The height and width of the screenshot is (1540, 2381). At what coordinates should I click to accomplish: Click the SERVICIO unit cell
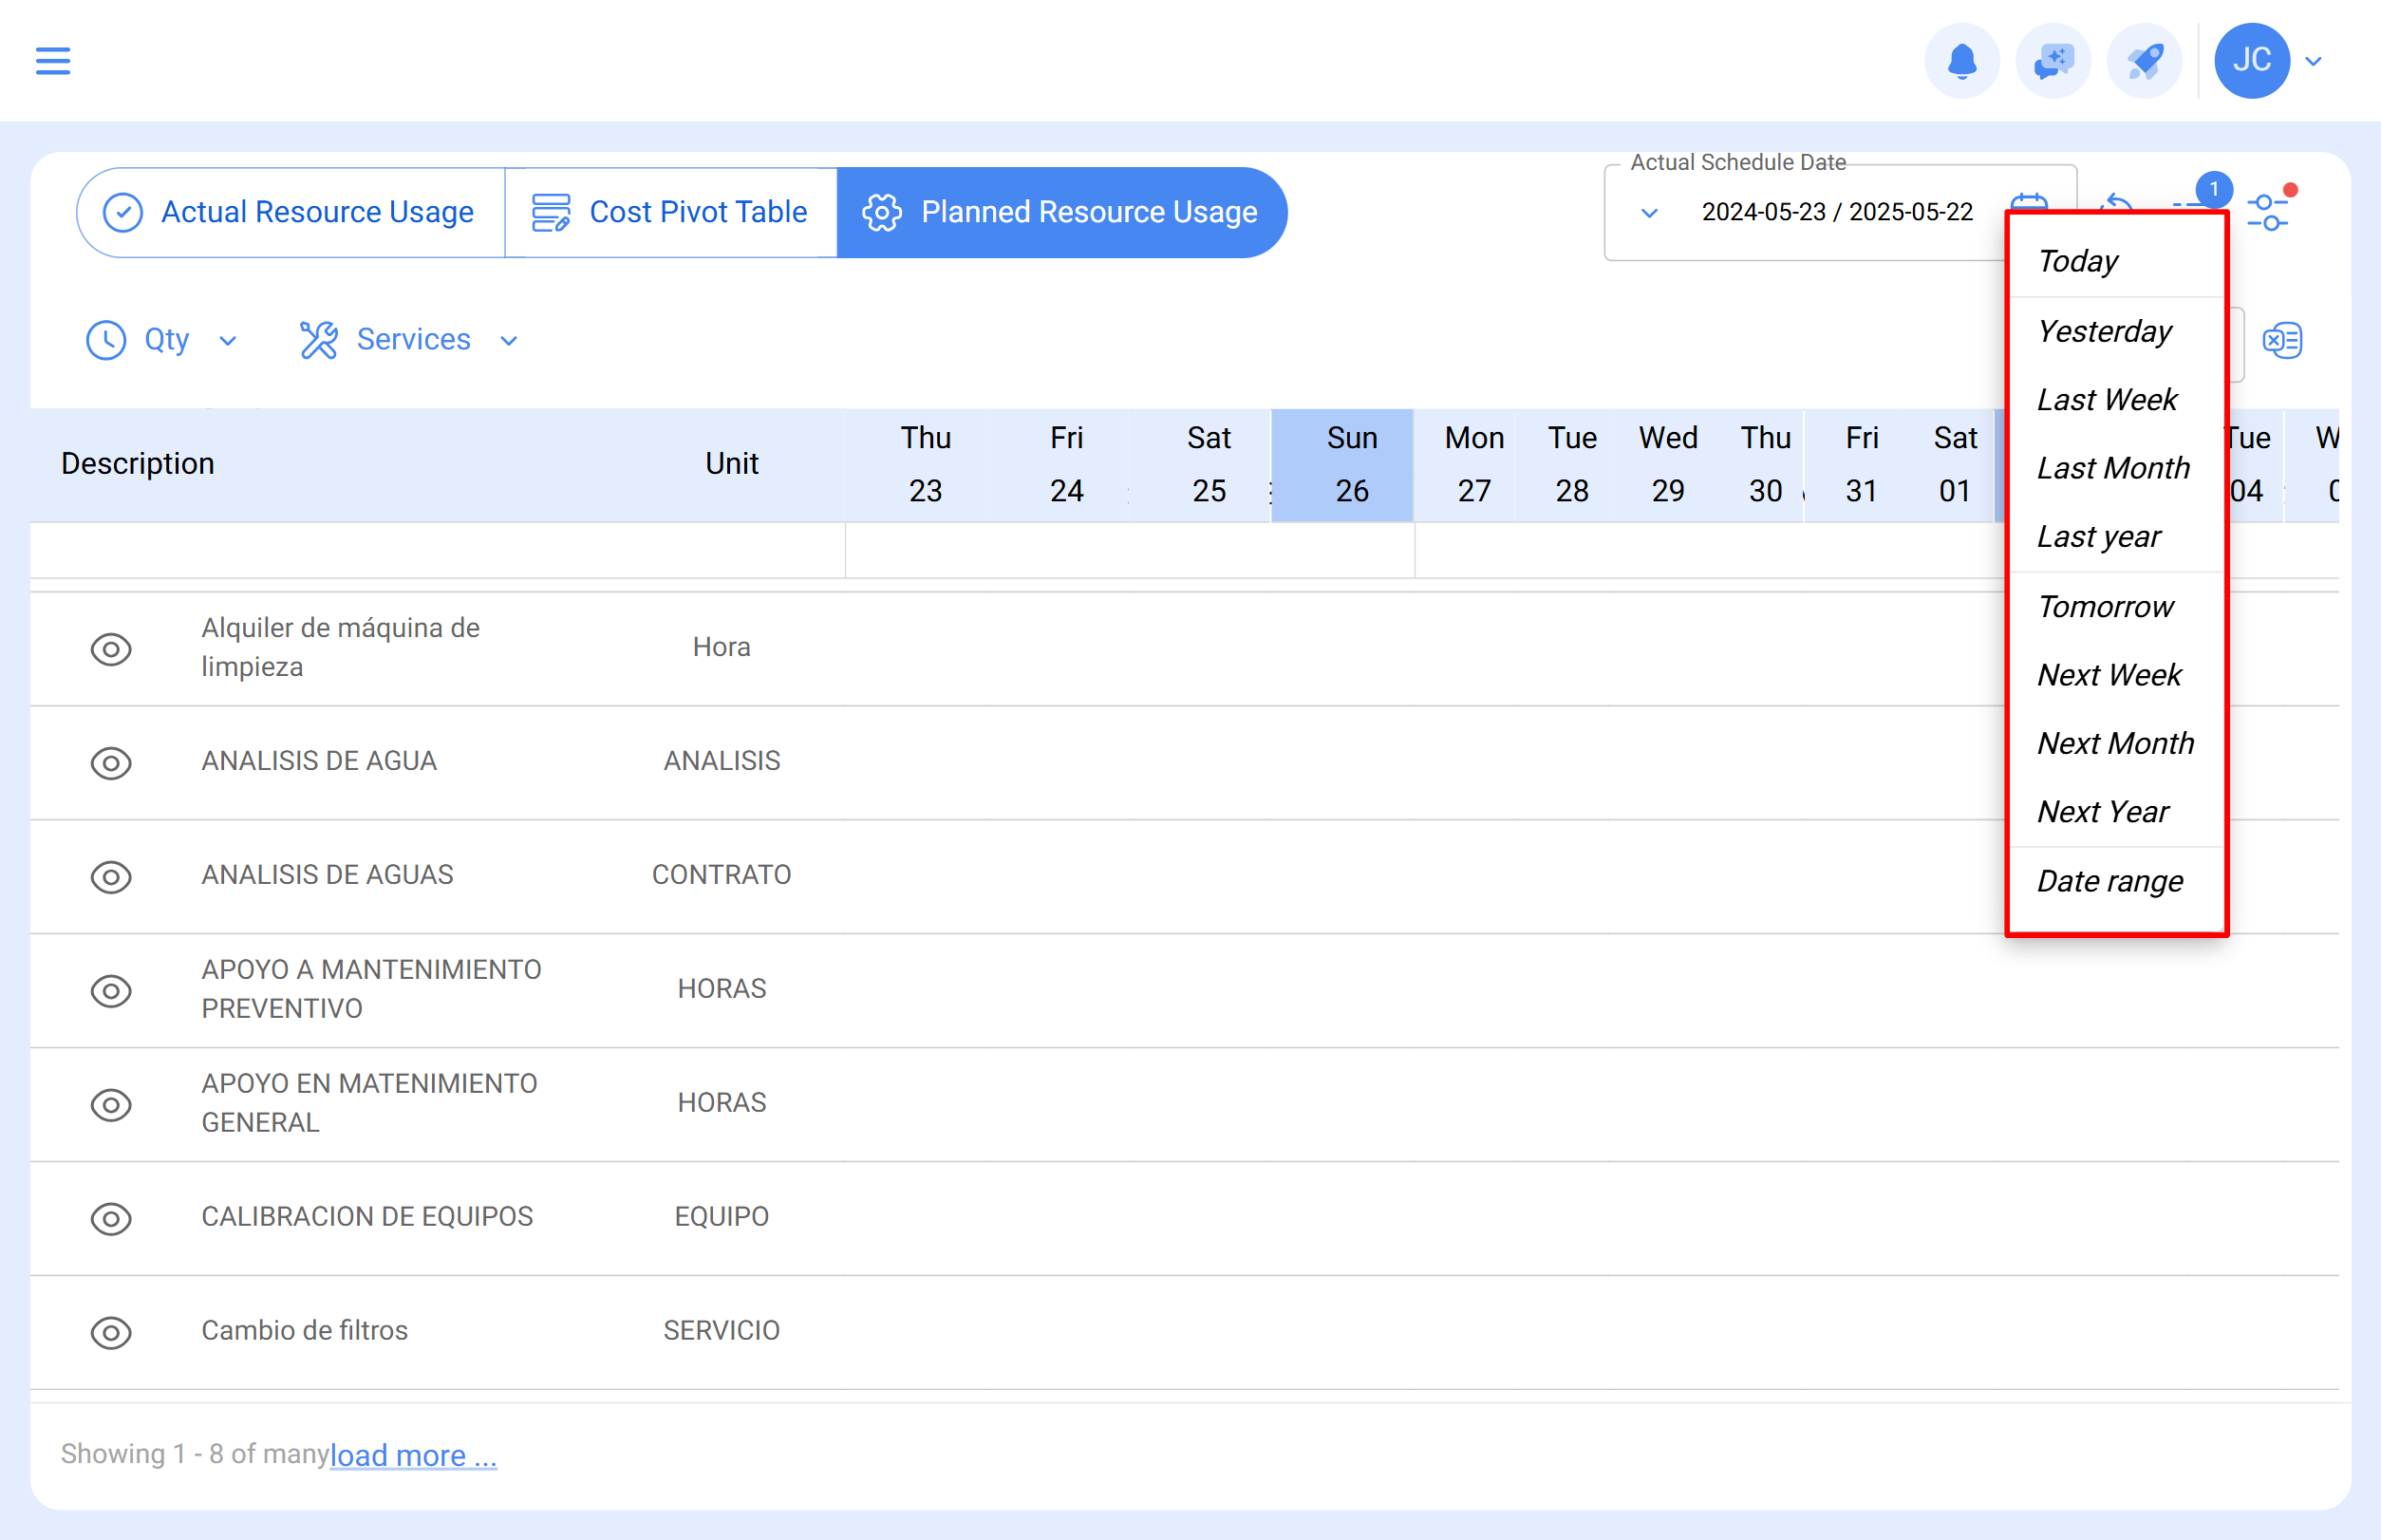point(721,1331)
